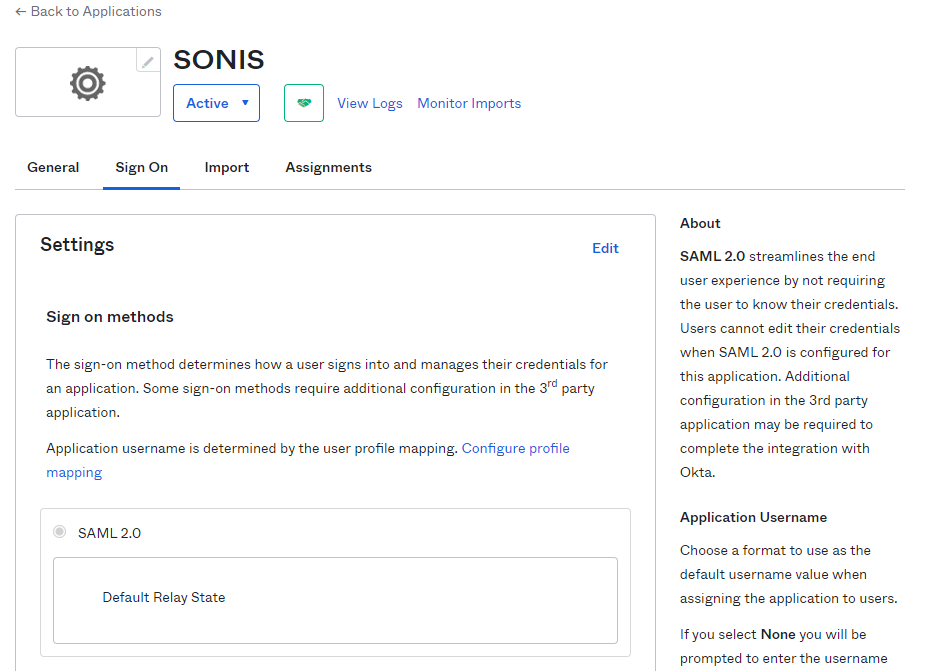Click the Edit link in Settings
The width and height of the screenshot is (936, 671).
(605, 248)
